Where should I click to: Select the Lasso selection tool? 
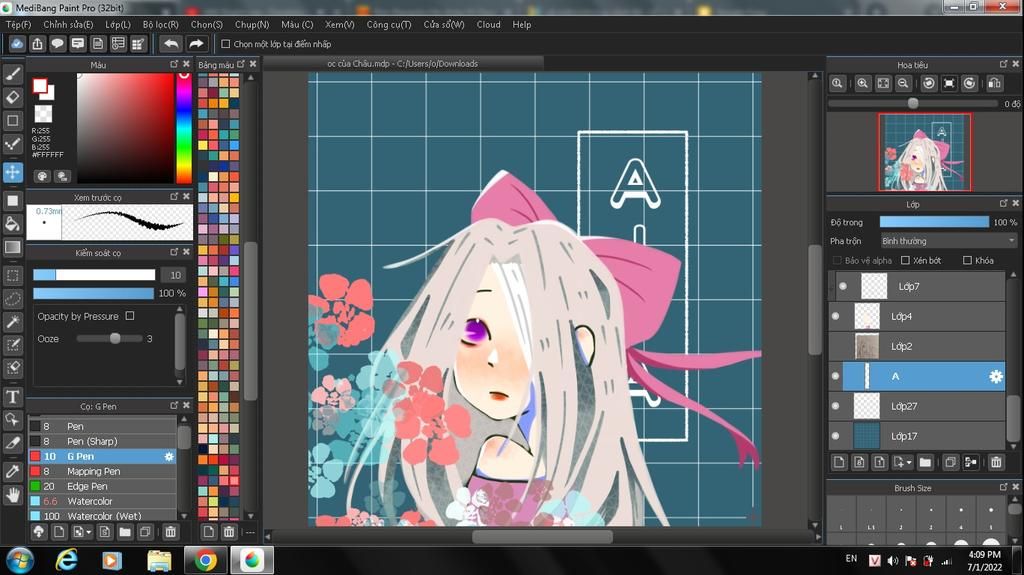(x=12, y=299)
